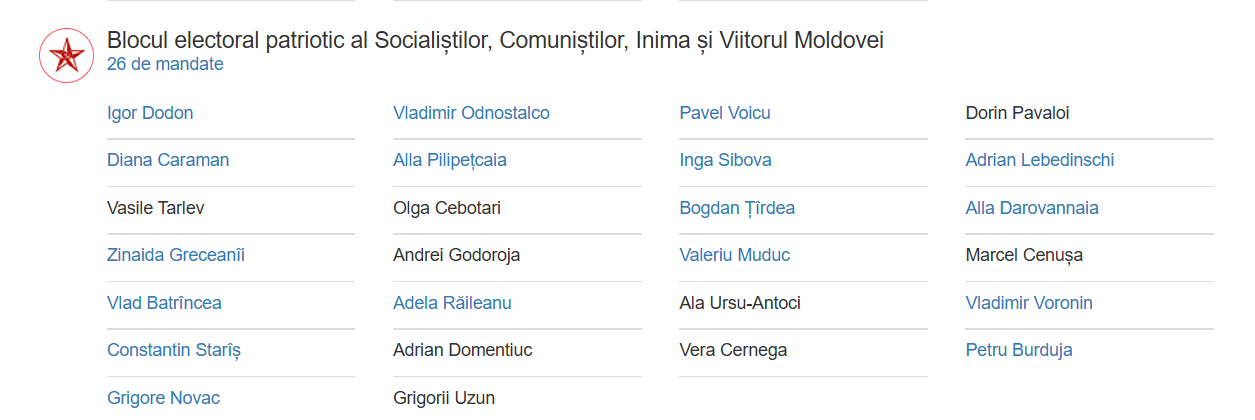Viewport: 1255px width, 420px height.
Task: Open Diana Caraman's page
Action: click(168, 160)
